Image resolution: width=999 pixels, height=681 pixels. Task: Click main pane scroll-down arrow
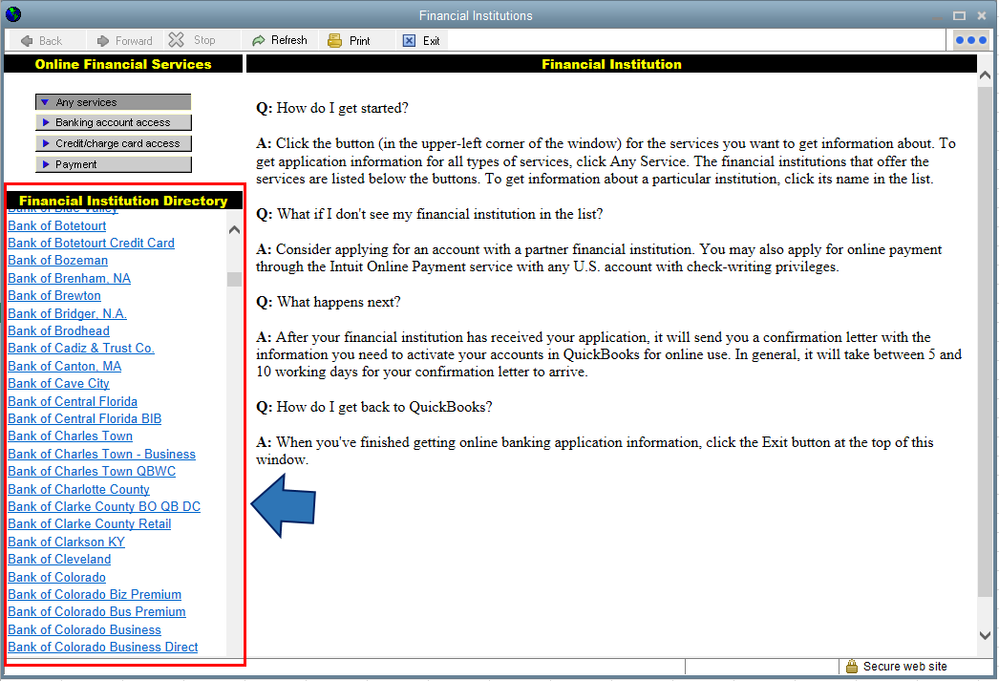click(984, 635)
